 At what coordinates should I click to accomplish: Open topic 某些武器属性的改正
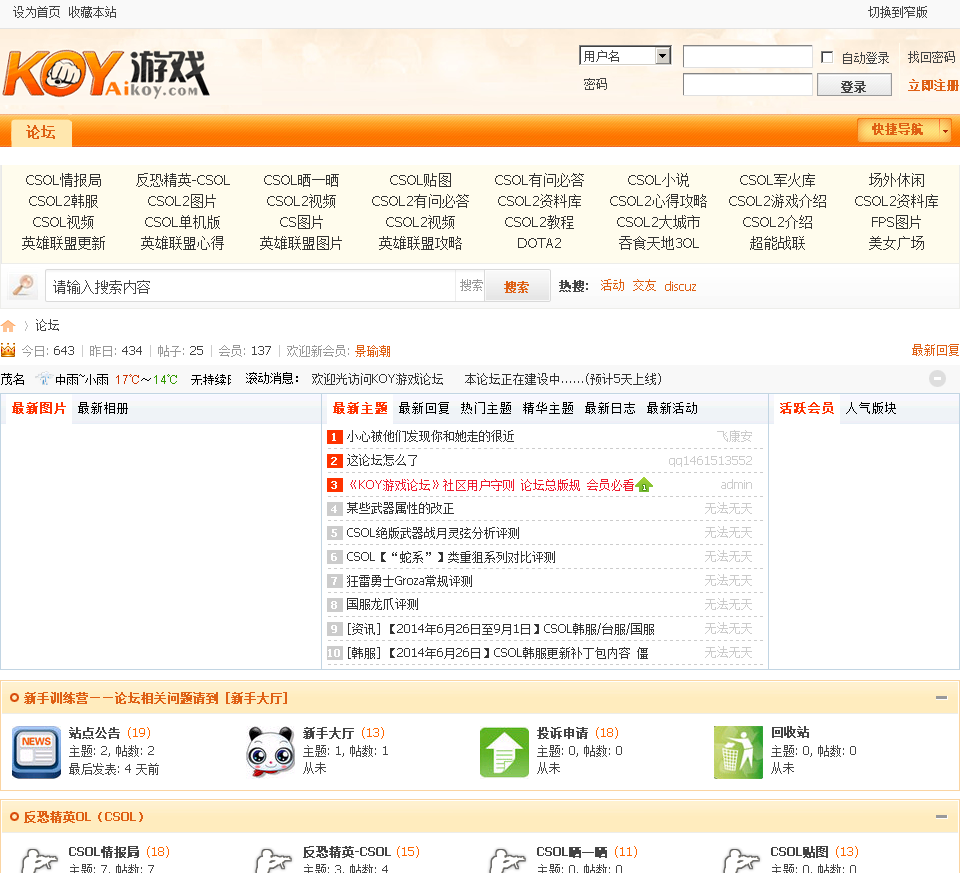400,508
